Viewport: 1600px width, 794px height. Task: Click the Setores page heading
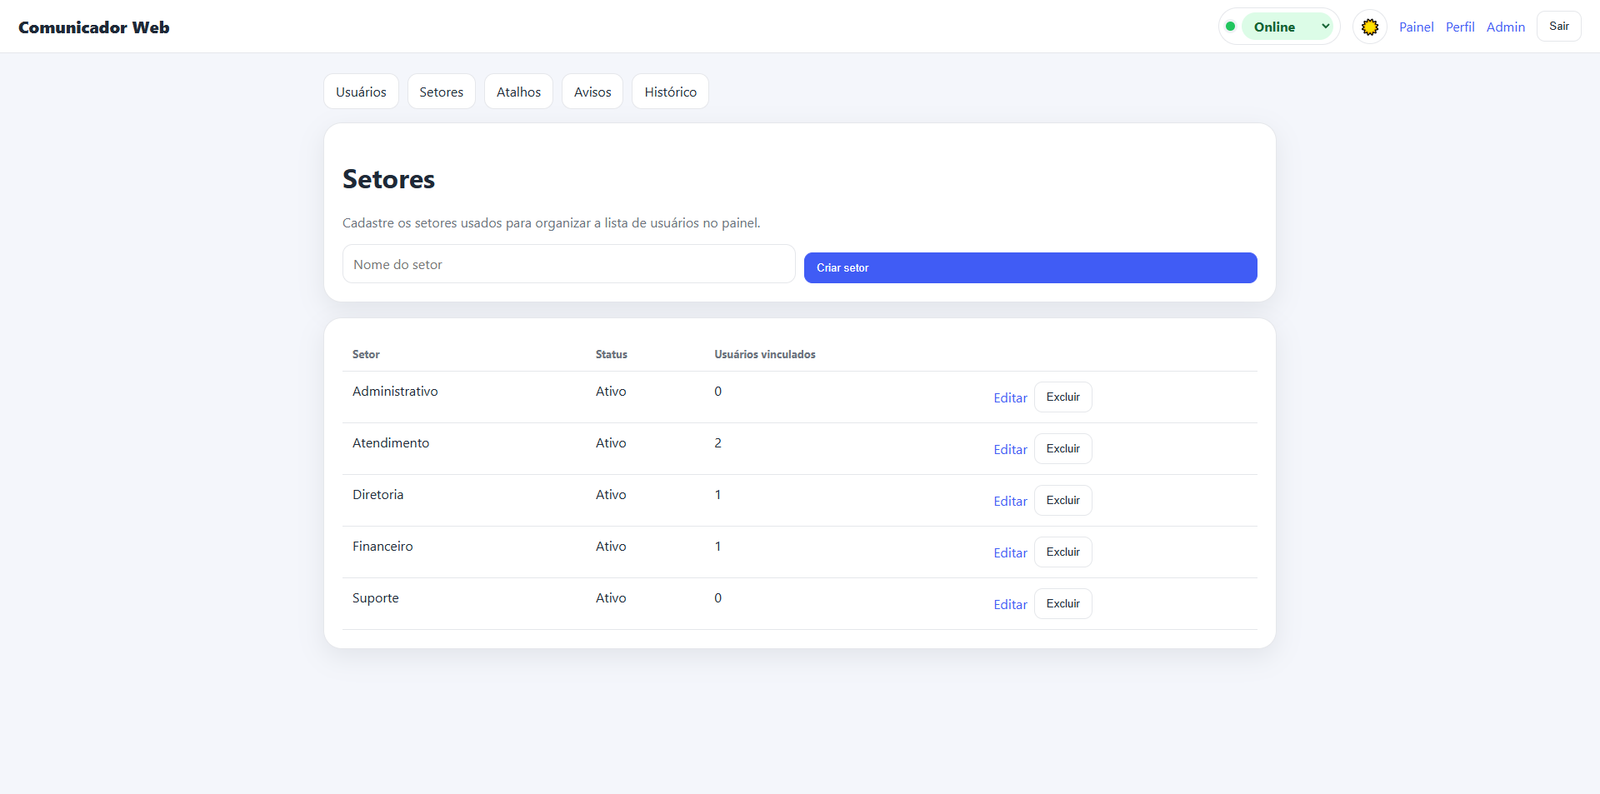pos(389,179)
